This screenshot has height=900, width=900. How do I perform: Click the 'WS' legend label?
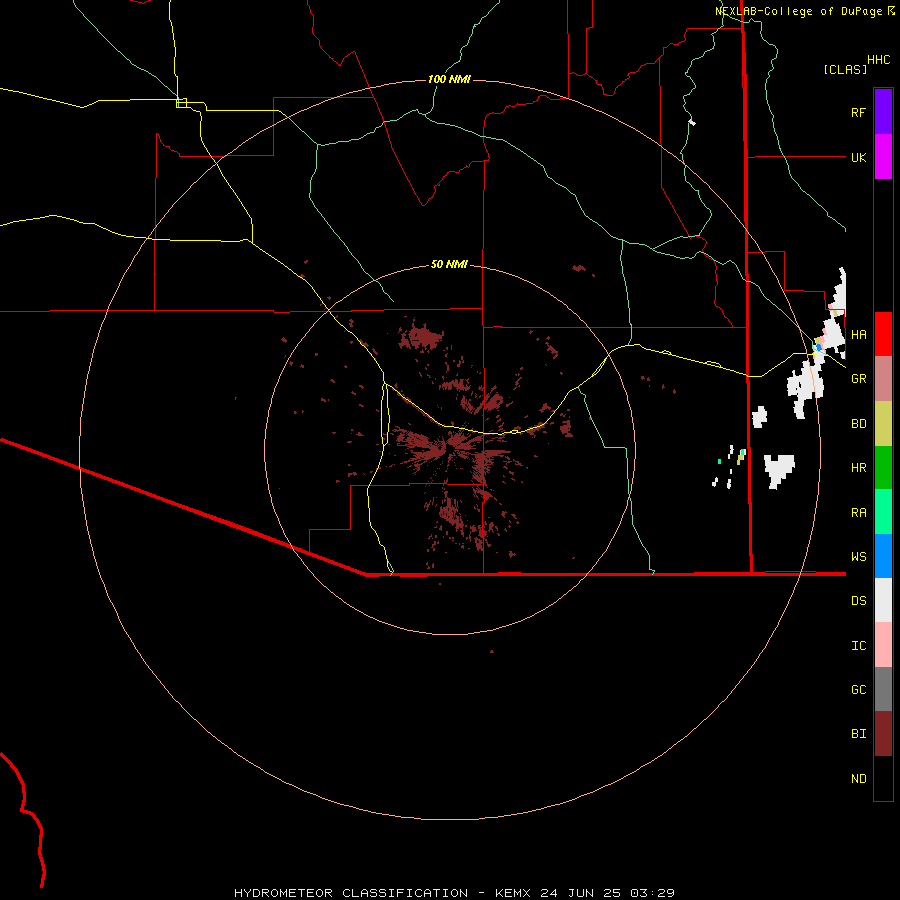pos(859,556)
